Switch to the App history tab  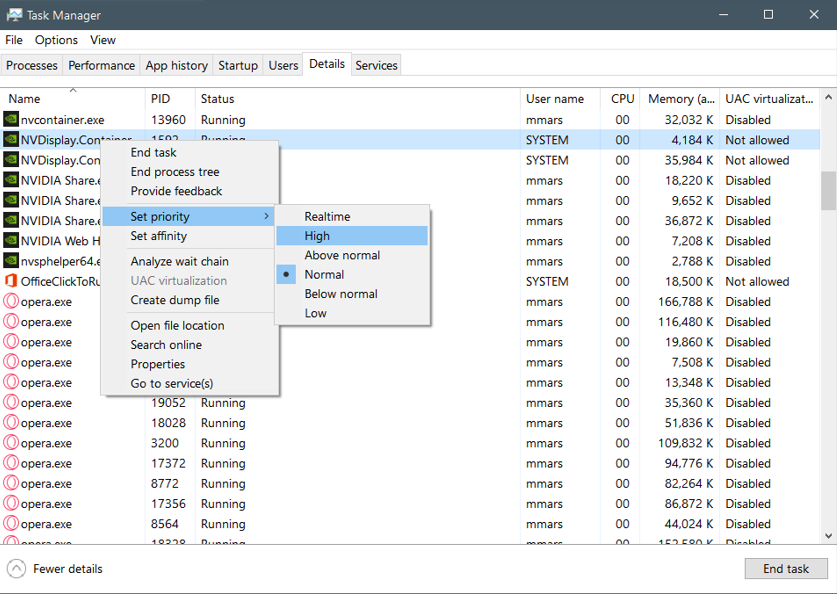[x=176, y=65]
